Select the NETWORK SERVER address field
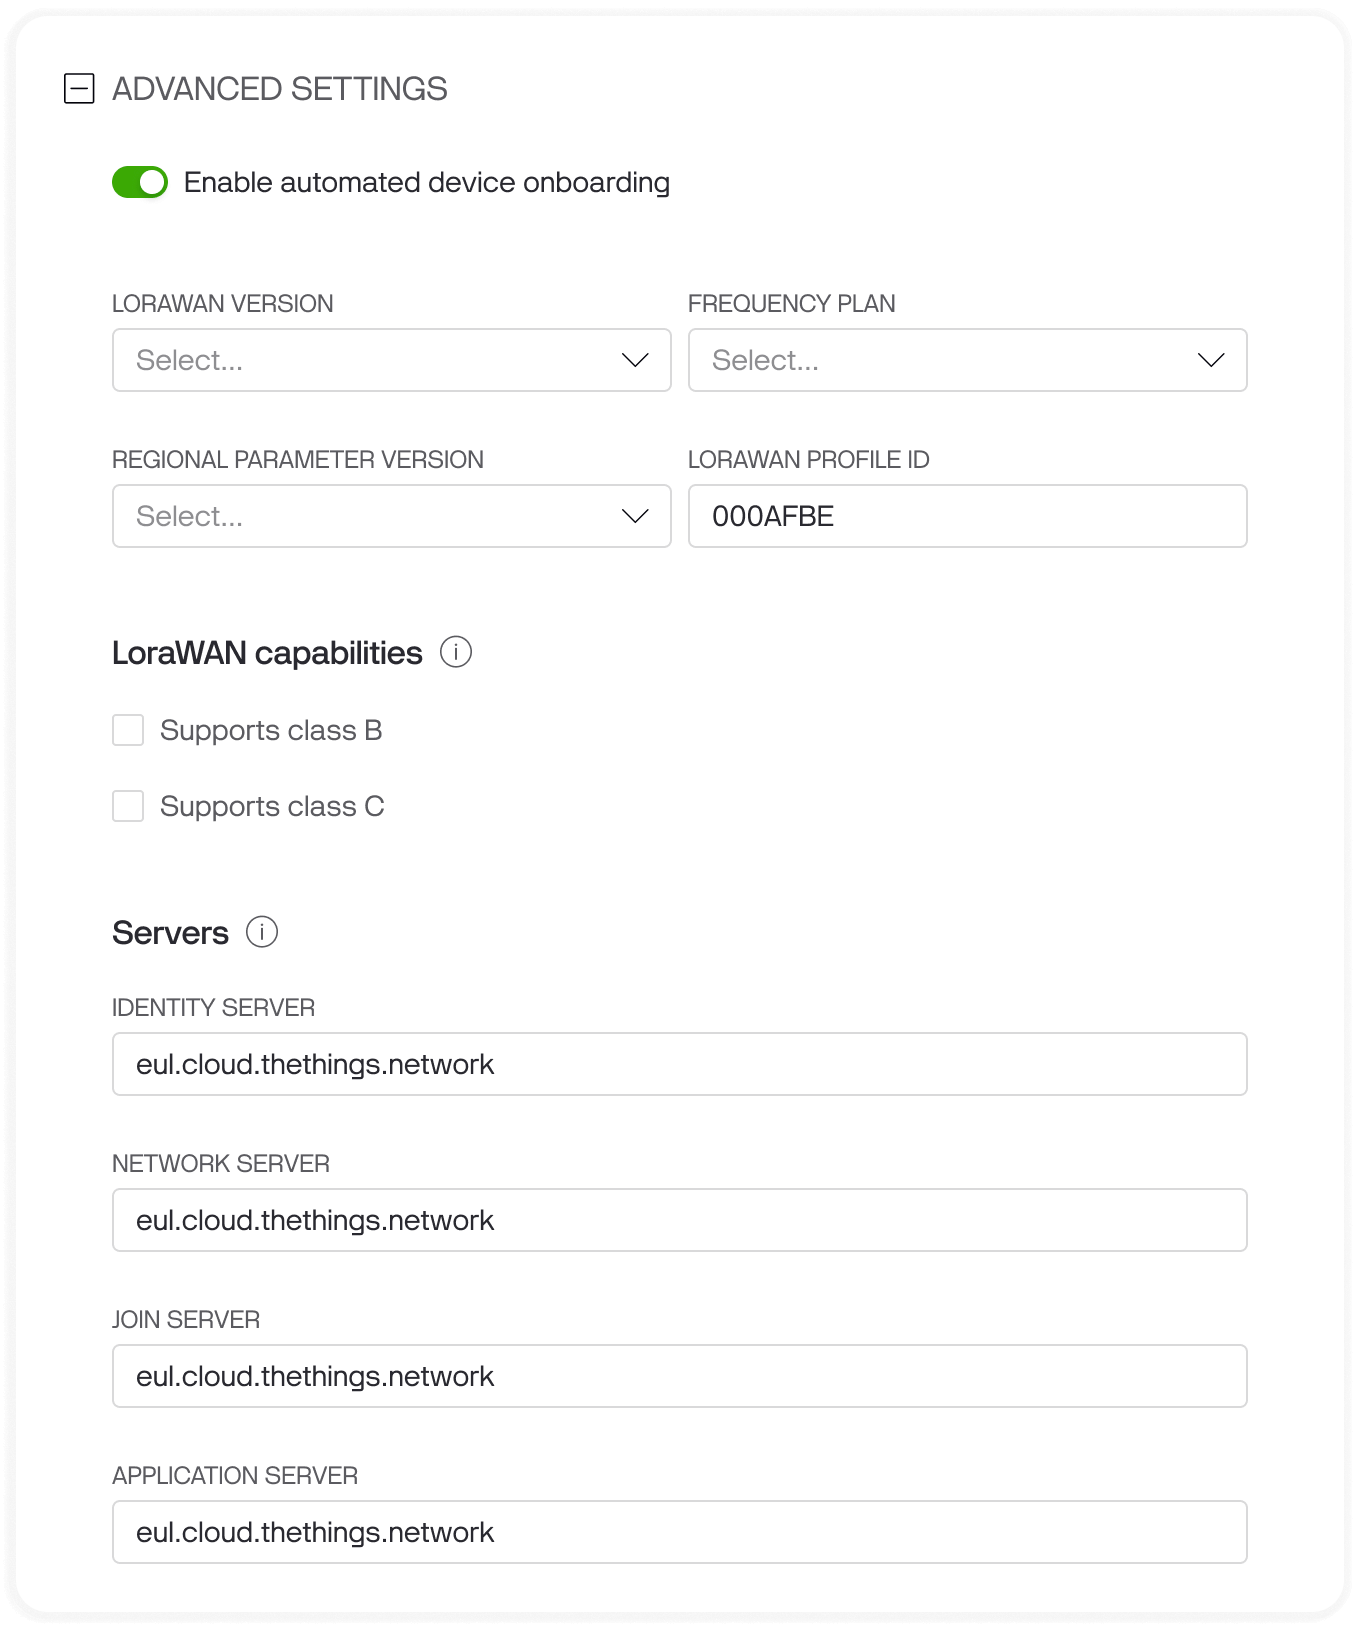The image size is (1360, 1628). [680, 1220]
